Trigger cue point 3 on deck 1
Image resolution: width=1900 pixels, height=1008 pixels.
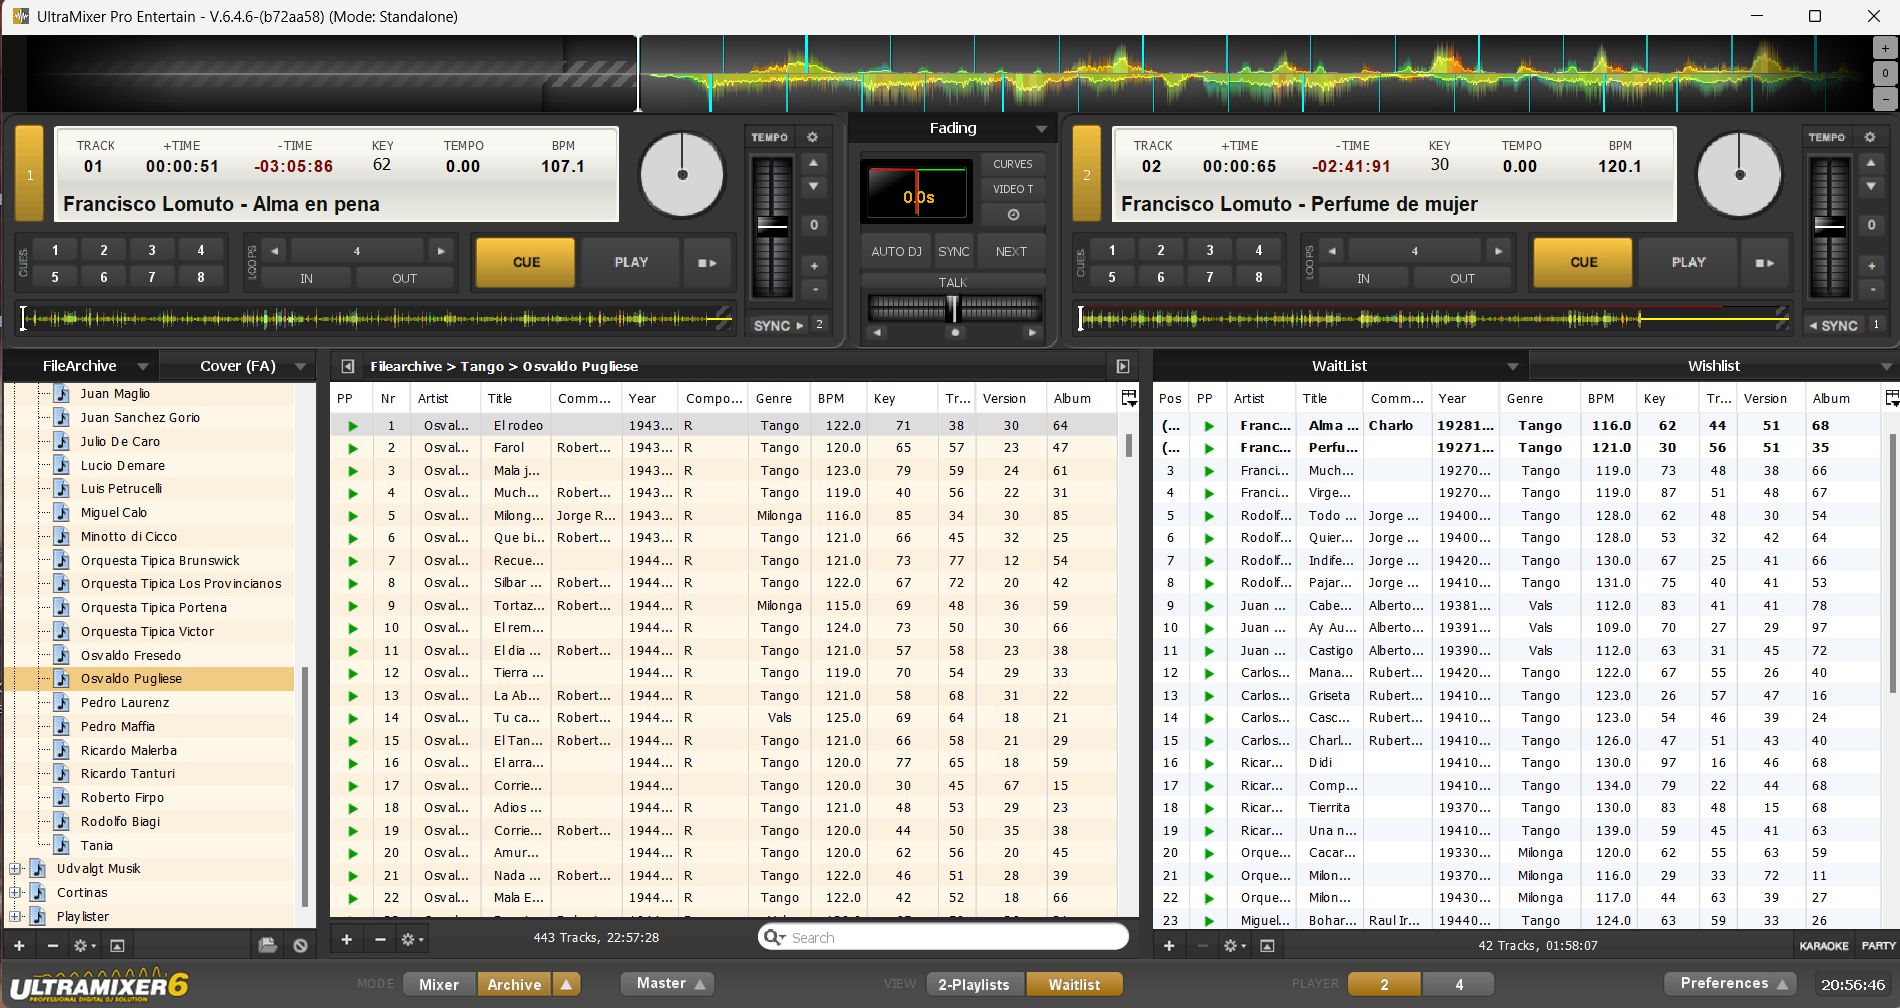152,251
